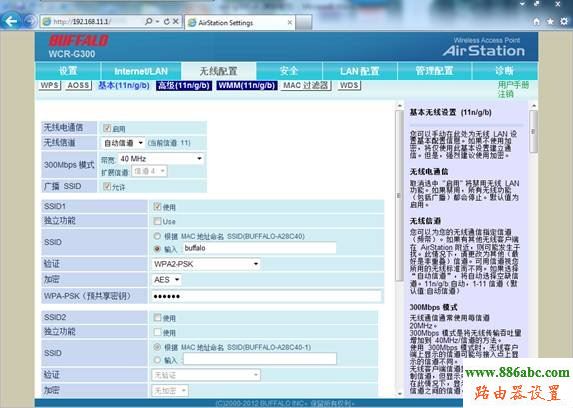Click the help panel scrollbar thumb
573x408 pixels.
[x=533, y=132]
